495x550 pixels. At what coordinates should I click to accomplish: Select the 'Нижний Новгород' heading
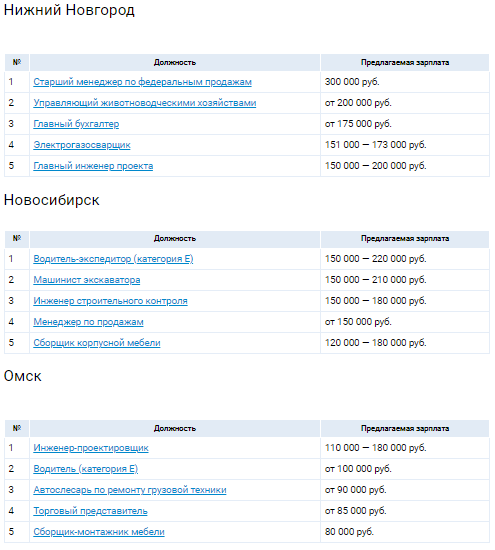pyautogui.click(x=69, y=10)
